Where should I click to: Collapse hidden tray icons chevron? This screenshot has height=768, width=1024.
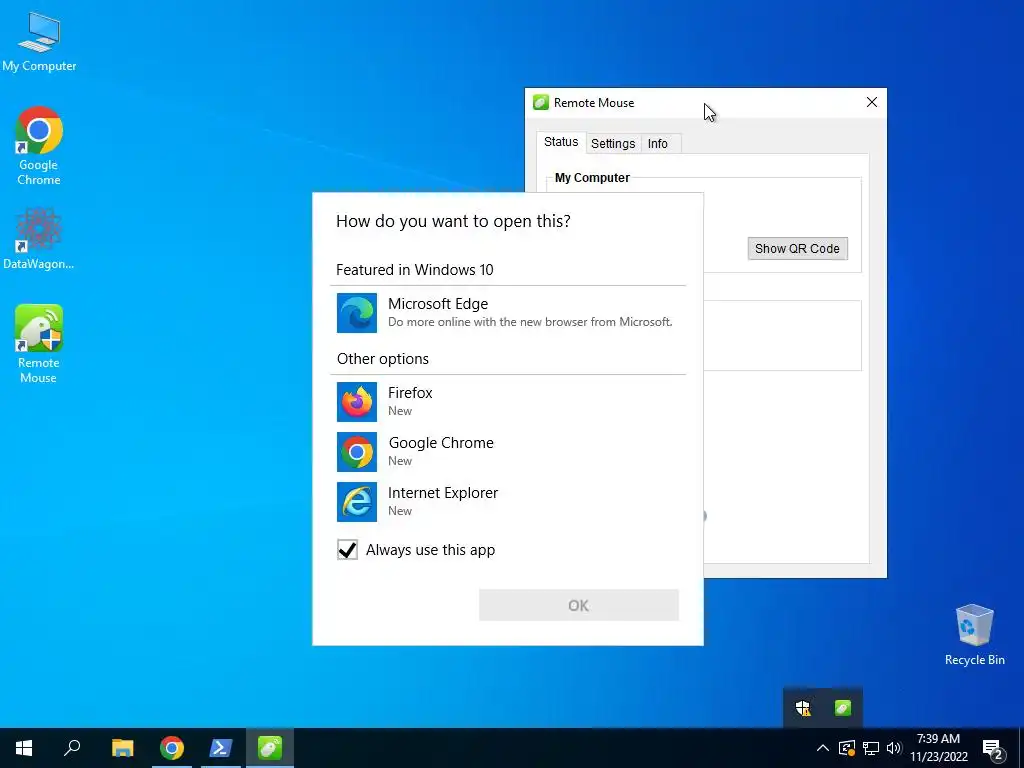[823, 748]
